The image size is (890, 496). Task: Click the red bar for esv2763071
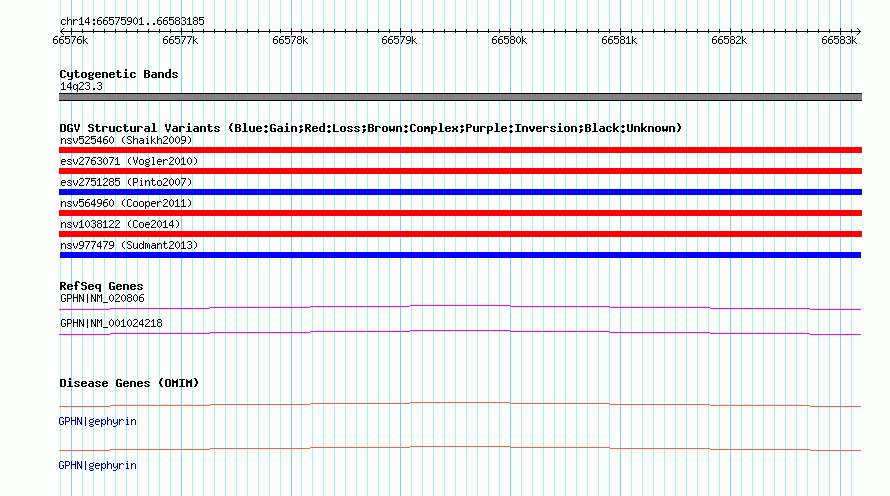[x=460, y=171]
